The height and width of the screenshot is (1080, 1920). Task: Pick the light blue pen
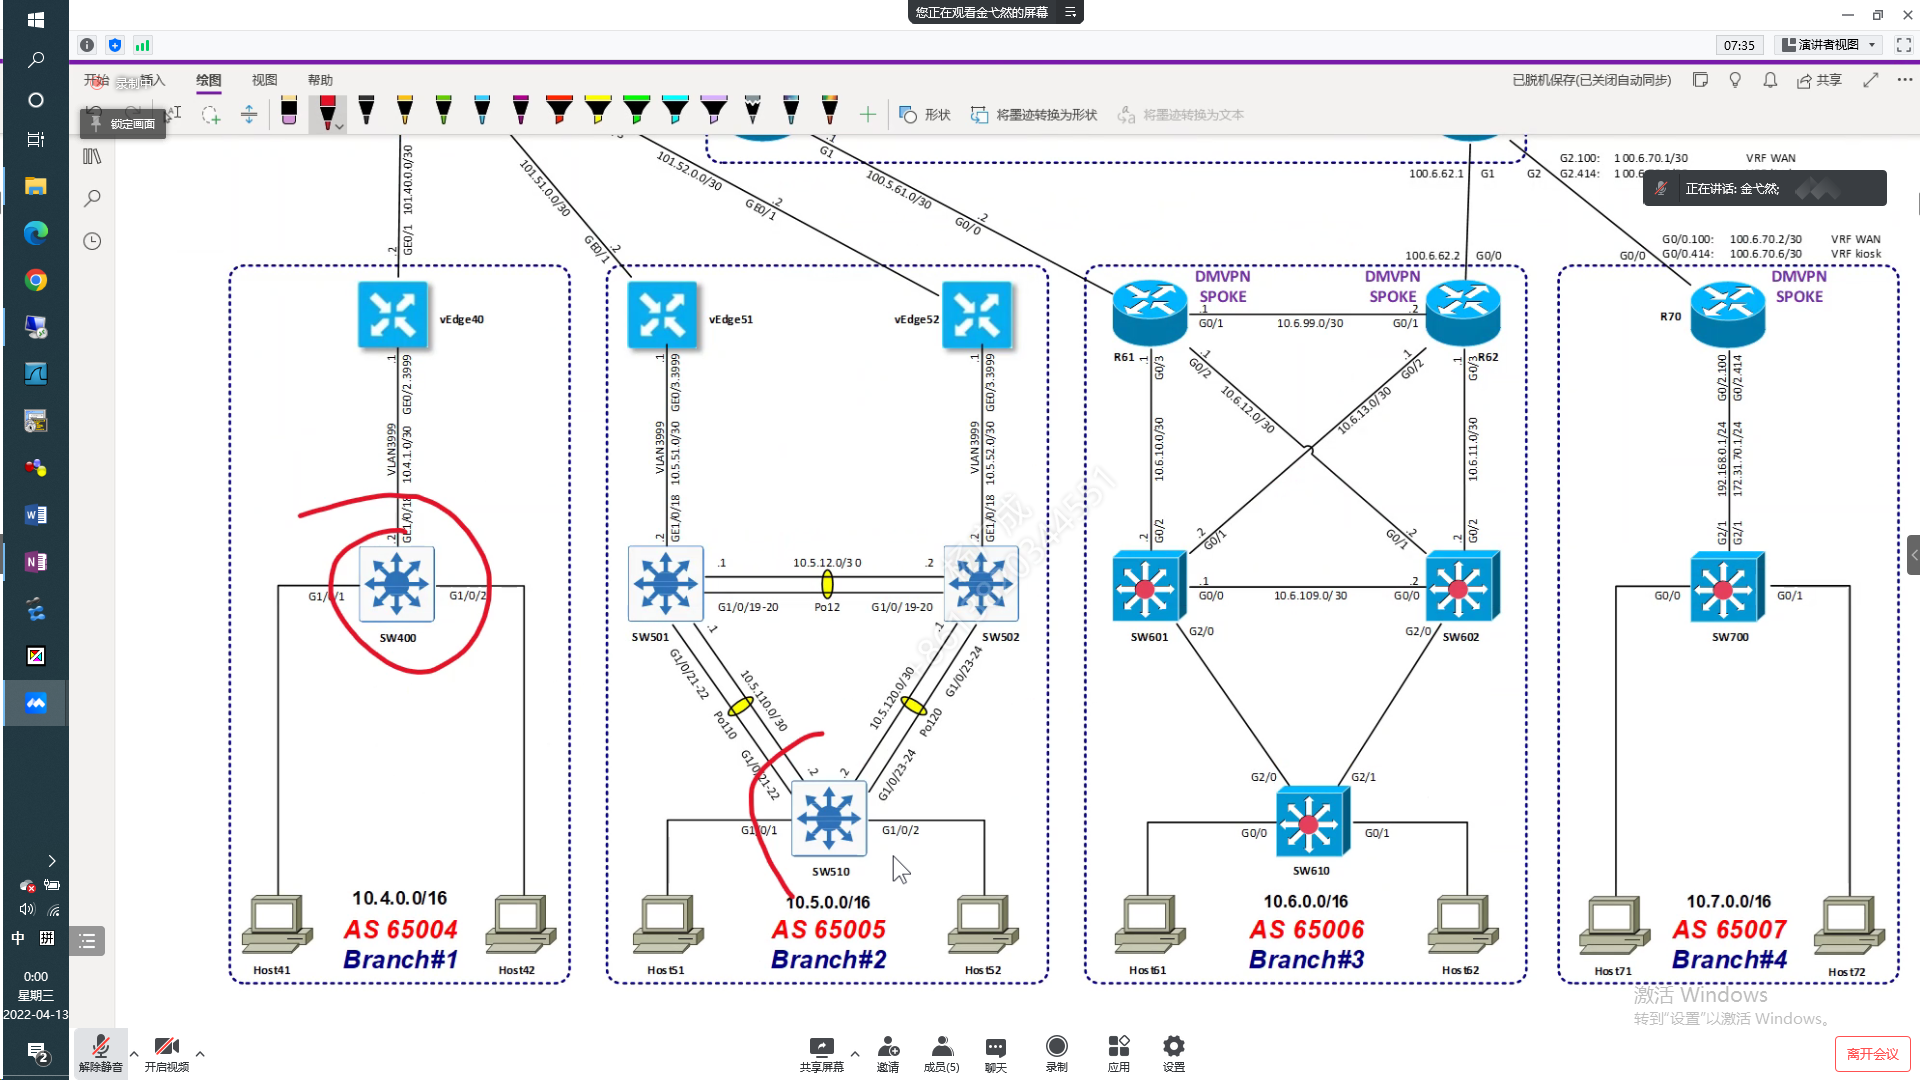[482, 111]
